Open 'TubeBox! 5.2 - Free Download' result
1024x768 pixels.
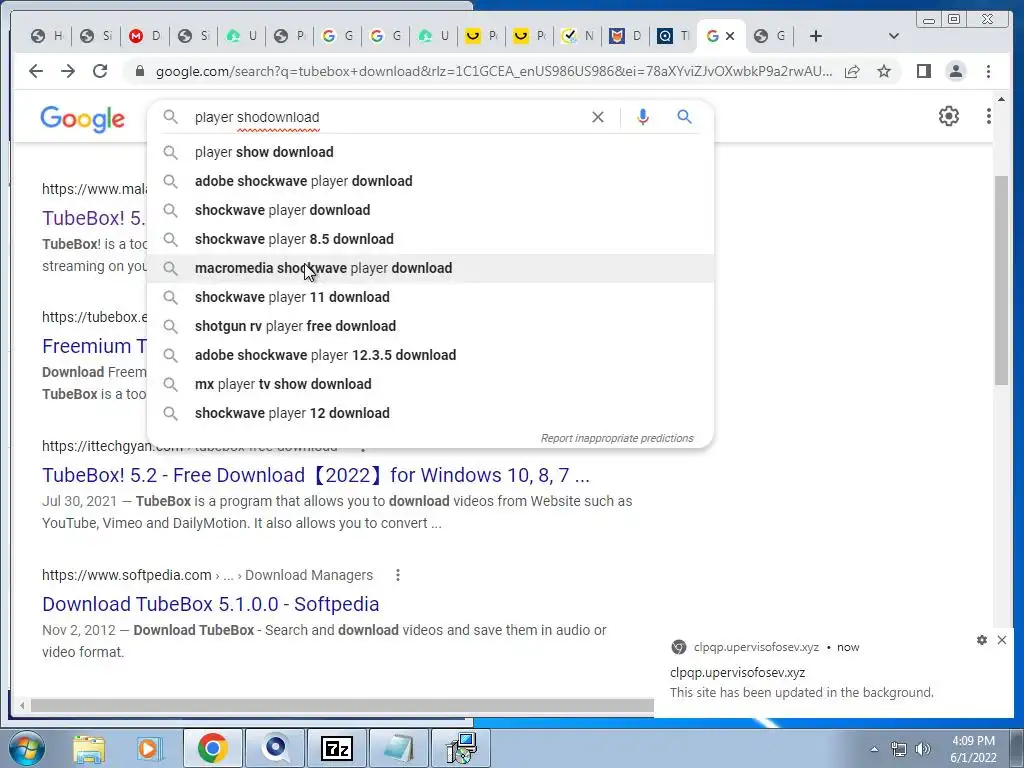[315, 475]
